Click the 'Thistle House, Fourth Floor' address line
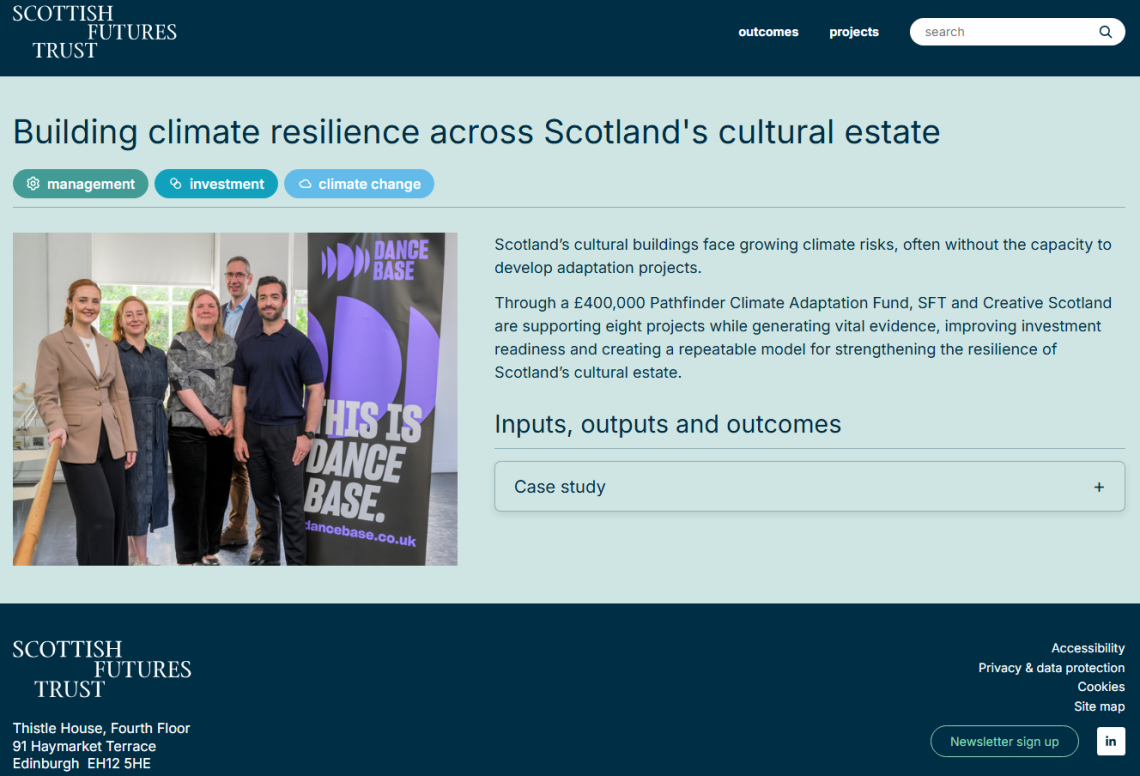The image size is (1140, 776). click(x=101, y=728)
